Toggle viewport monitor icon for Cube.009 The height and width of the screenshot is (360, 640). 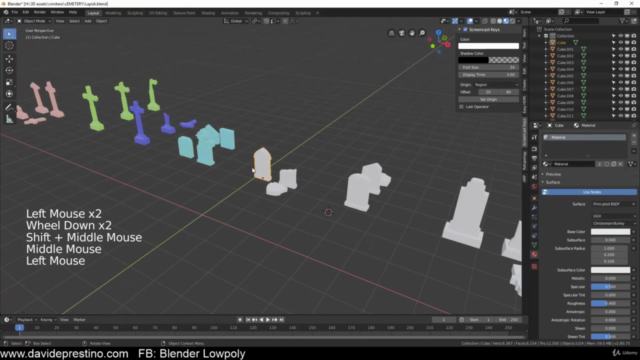[x=627, y=102]
